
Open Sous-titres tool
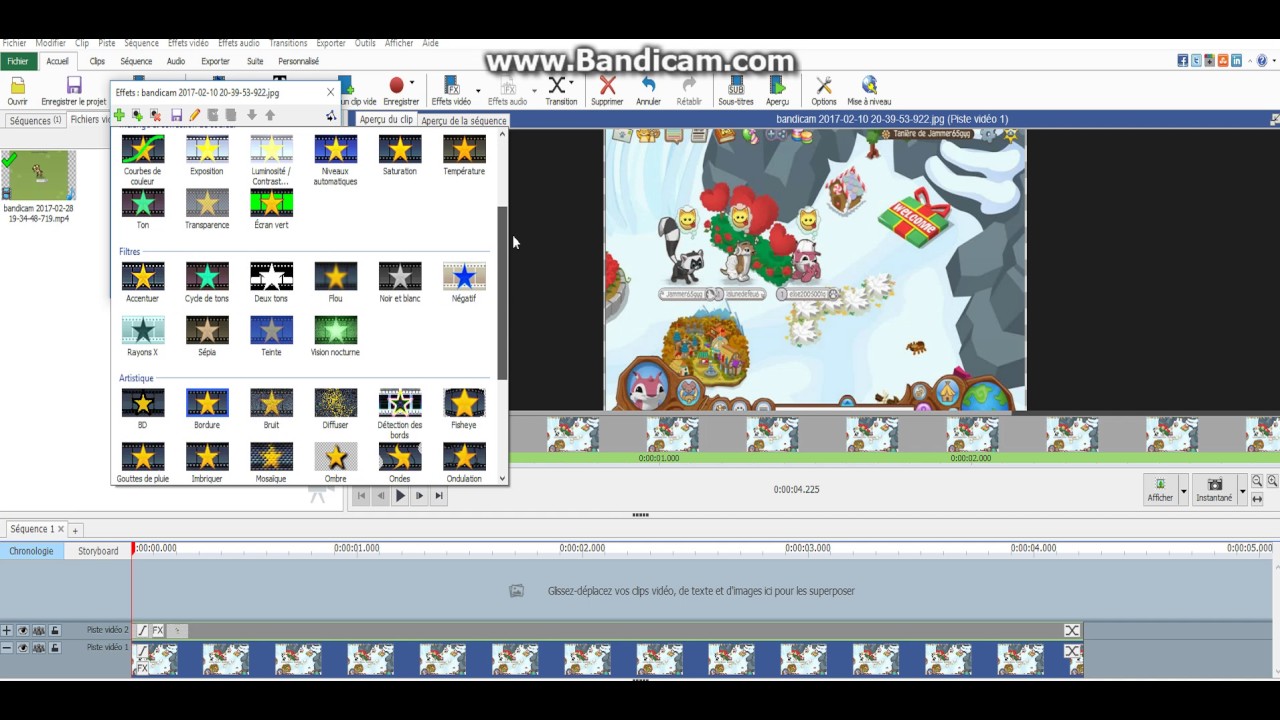pos(736,91)
